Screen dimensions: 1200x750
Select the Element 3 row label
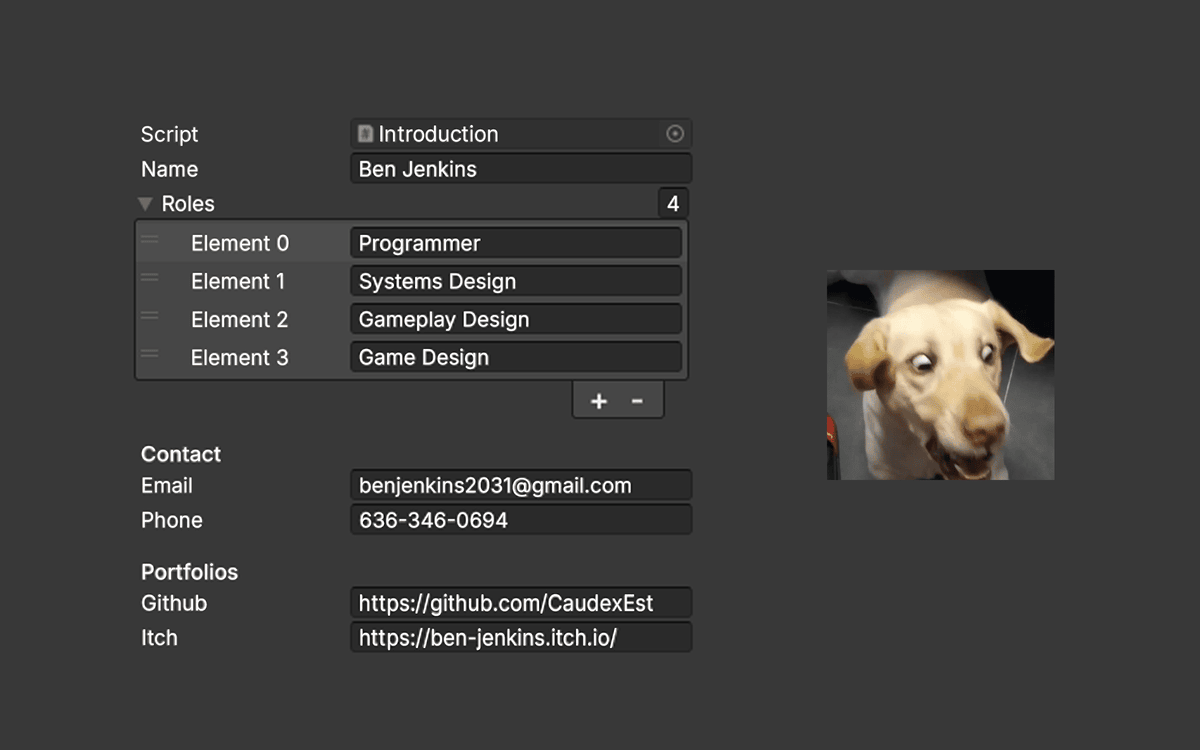[240, 357]
